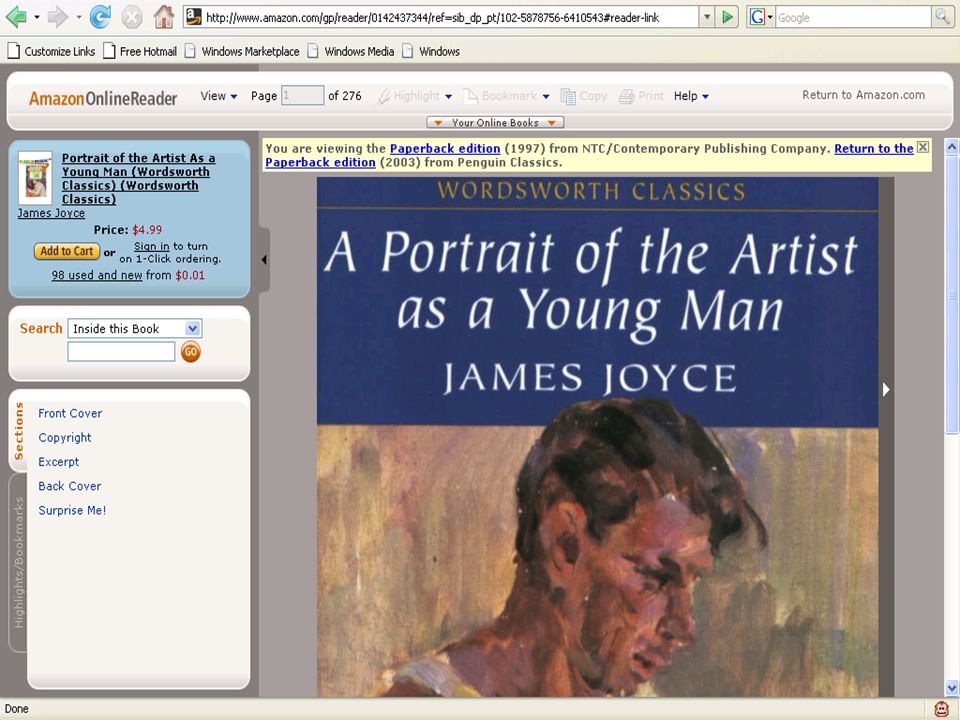960x720 pixels.
Task: Click the Bookmark page icon
Action: pos(470,96)
